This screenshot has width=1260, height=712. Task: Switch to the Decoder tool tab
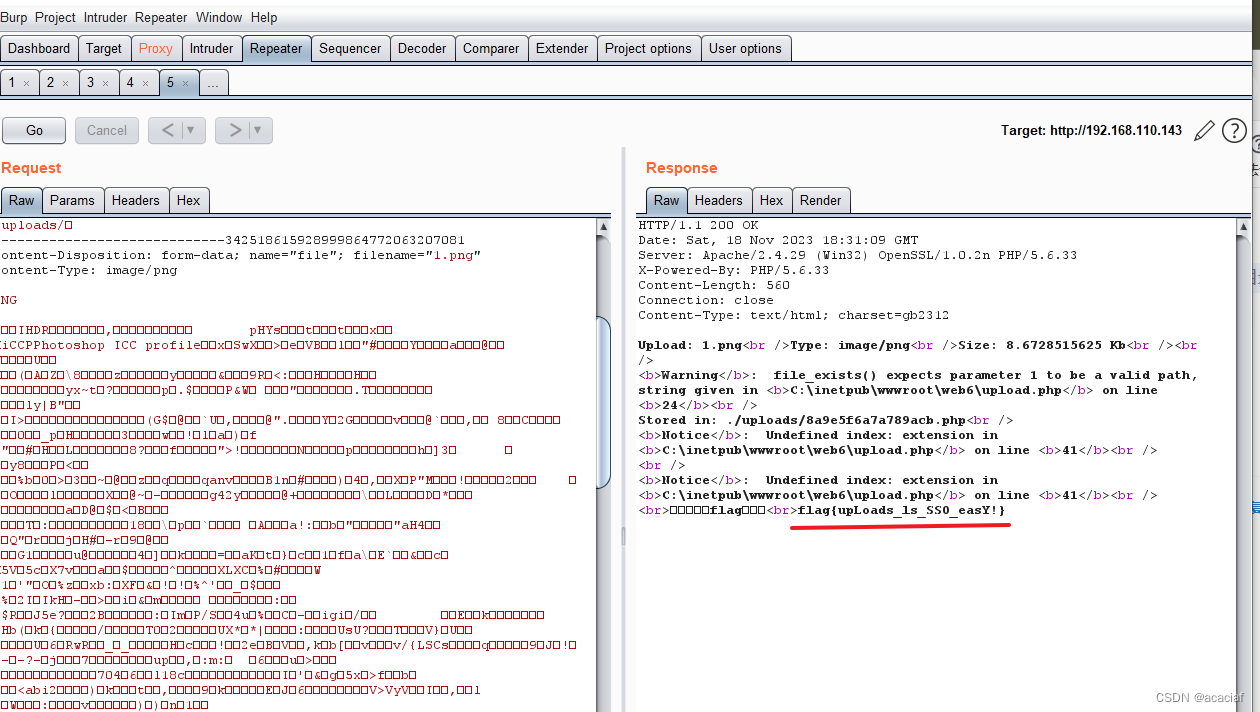point(422,48)
